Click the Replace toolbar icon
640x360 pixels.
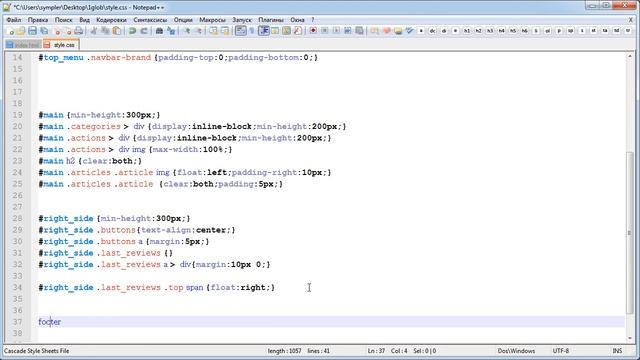tap(171, 31)
